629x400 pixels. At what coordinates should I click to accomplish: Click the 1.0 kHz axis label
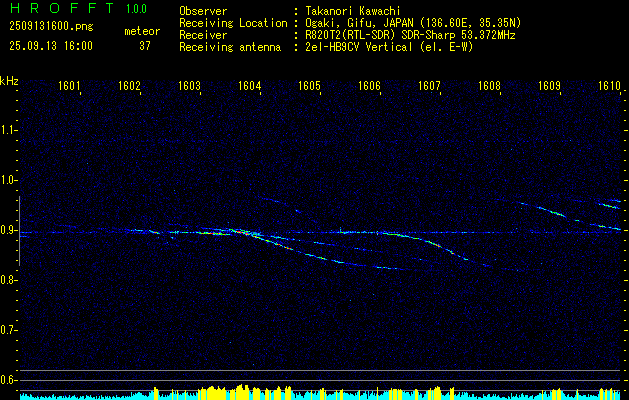click(8, 180)
